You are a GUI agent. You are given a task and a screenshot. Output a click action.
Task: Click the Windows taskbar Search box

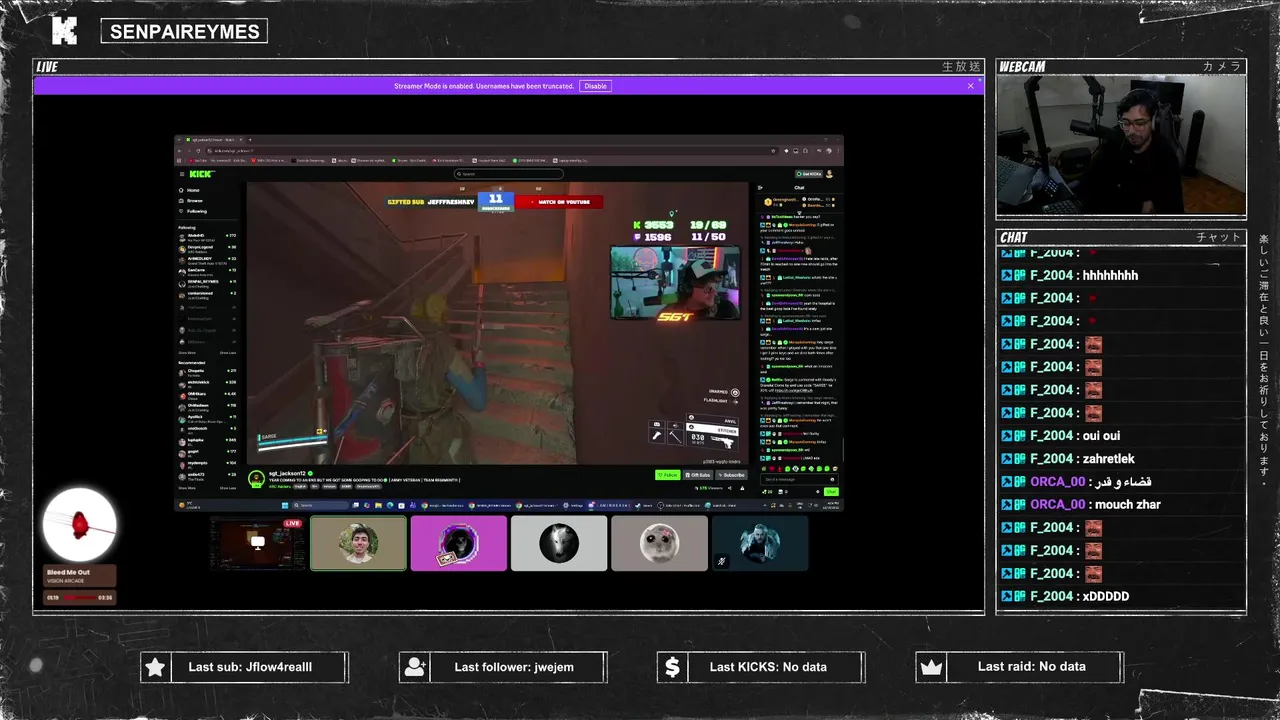[320, 505]
